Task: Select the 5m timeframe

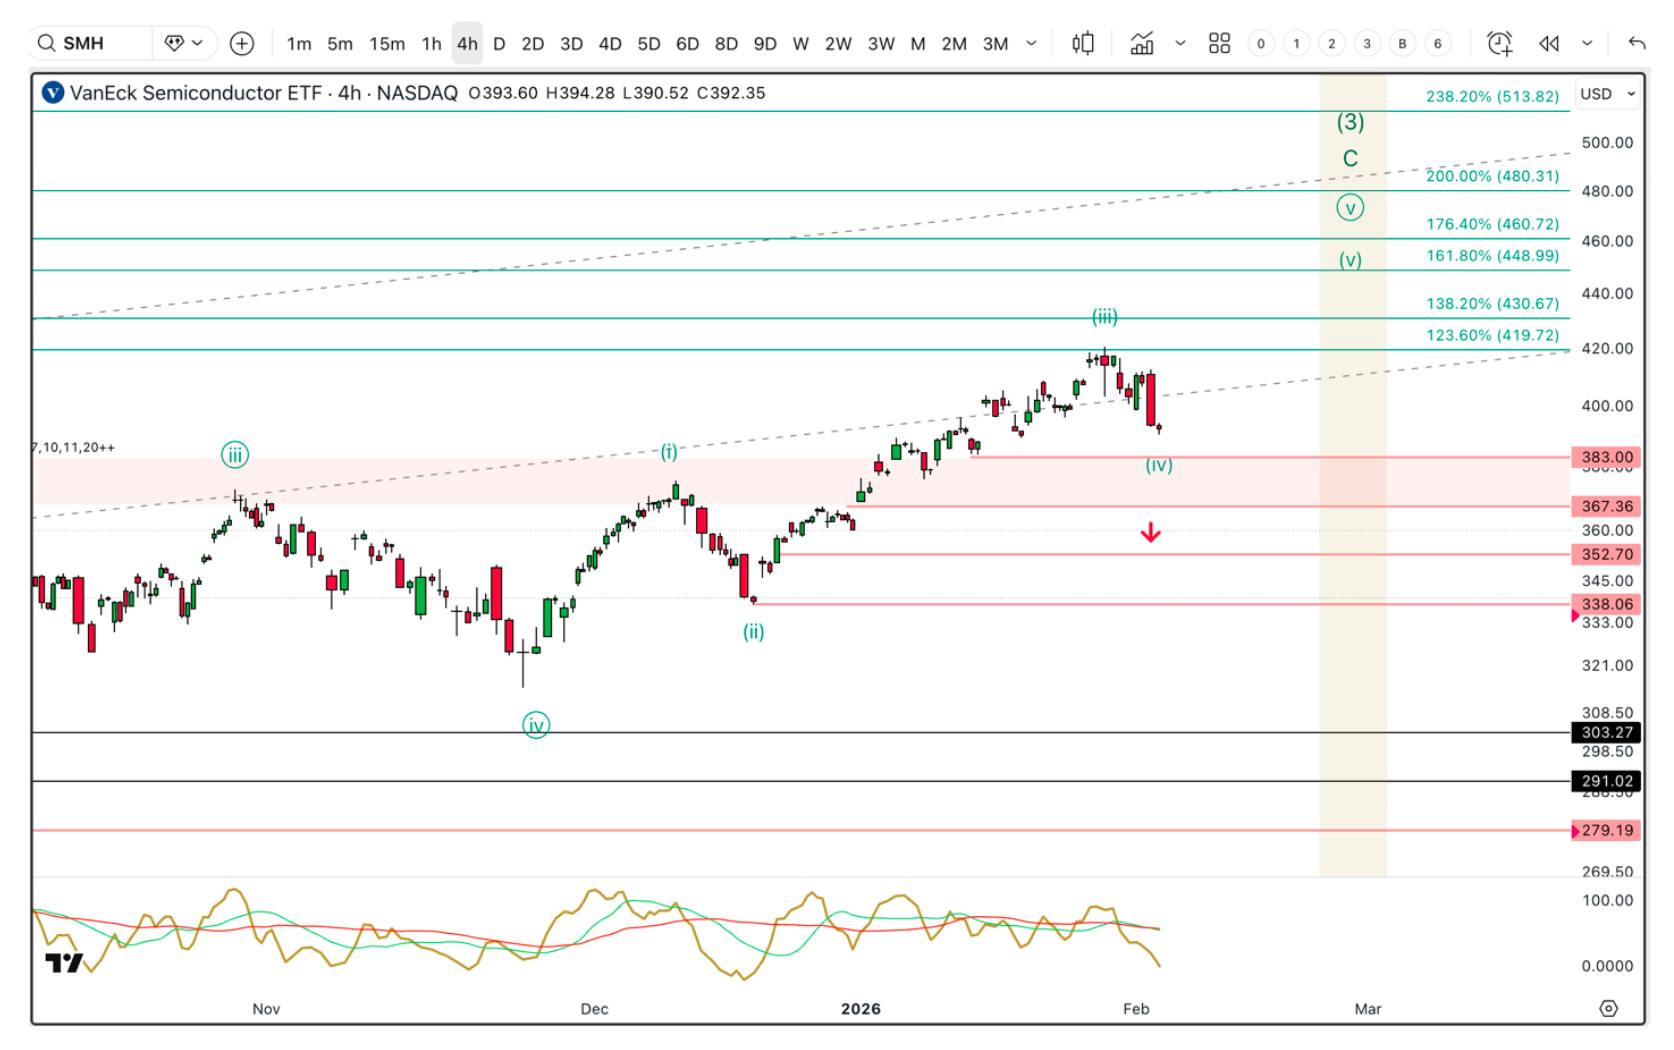Action: [x=340, y=43]
